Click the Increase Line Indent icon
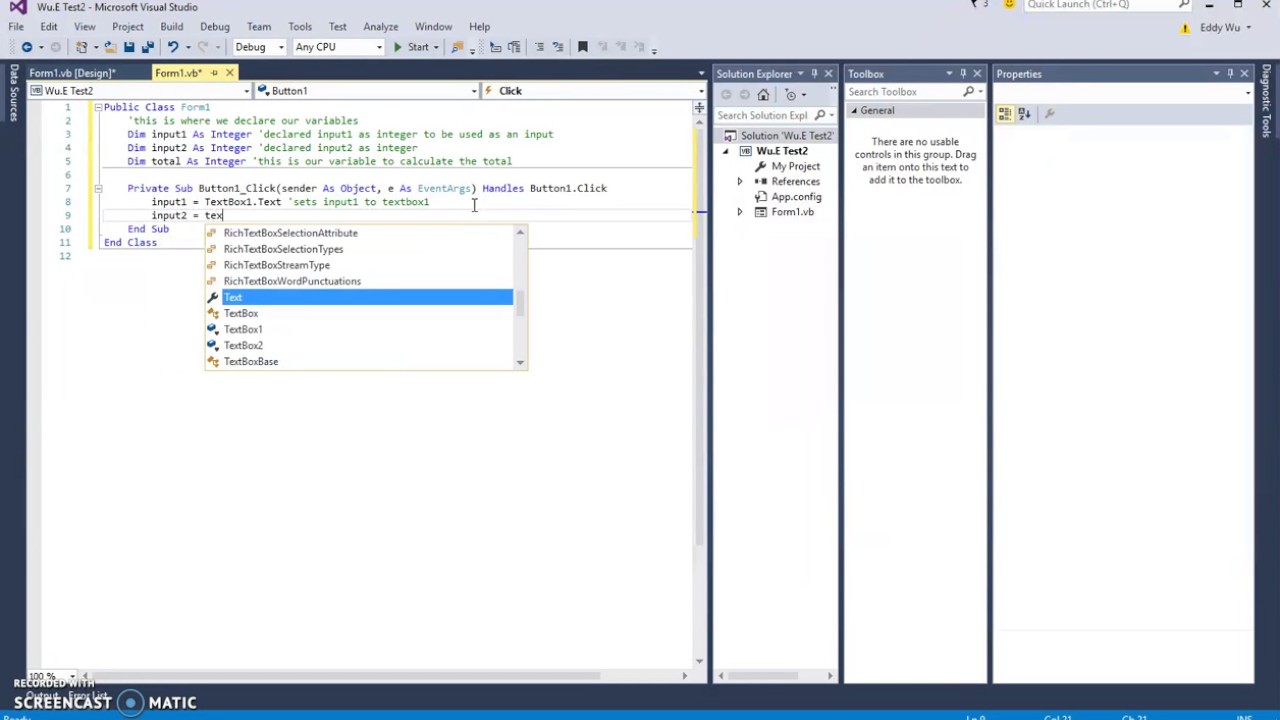The image size is (1280, 720). (514, 47)
